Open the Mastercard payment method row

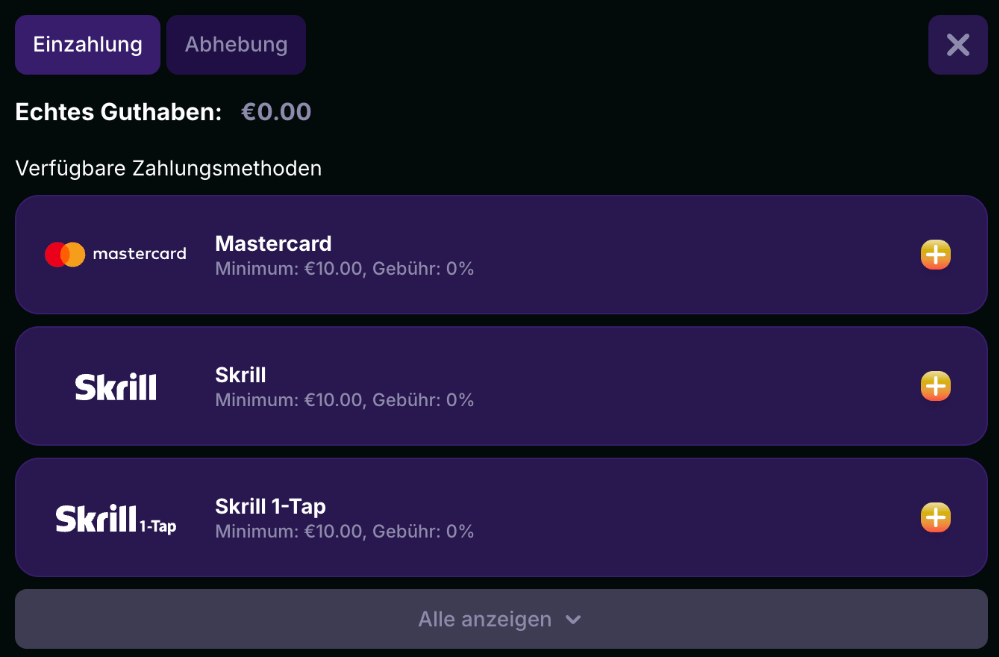(500, 254)
